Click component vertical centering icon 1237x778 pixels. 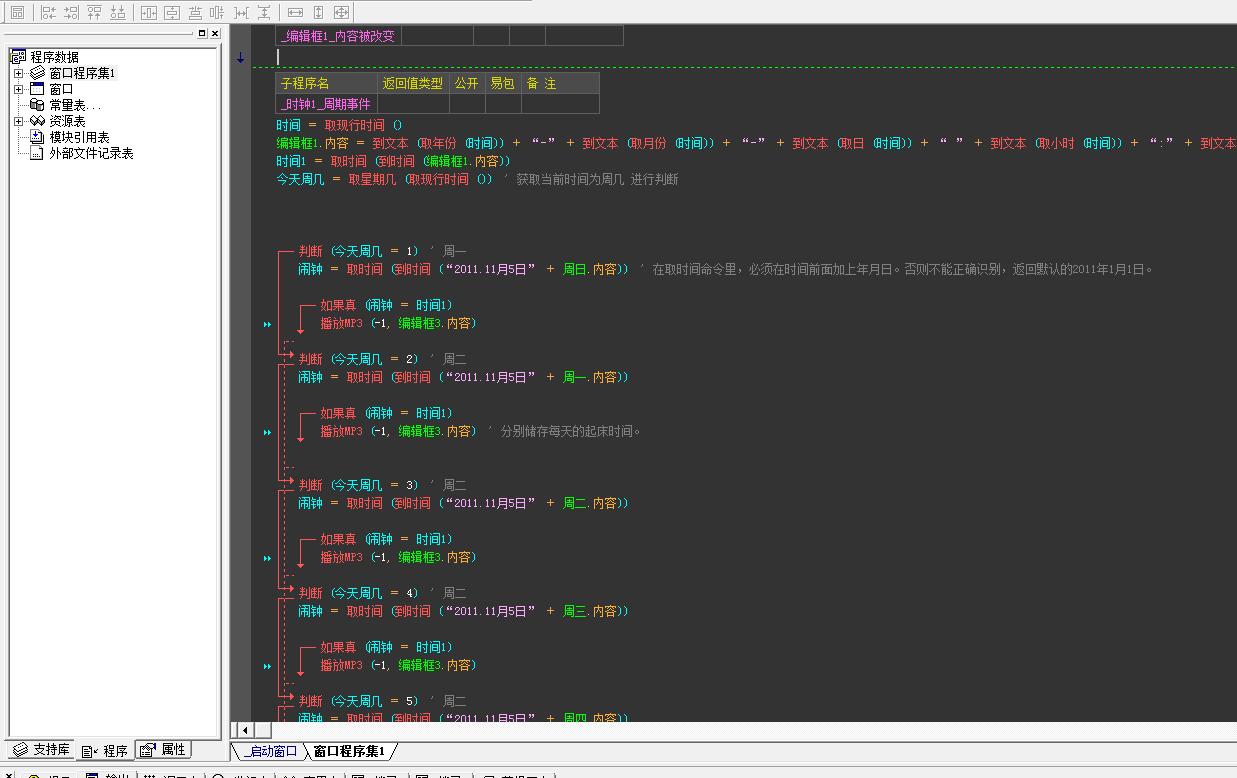217,12
